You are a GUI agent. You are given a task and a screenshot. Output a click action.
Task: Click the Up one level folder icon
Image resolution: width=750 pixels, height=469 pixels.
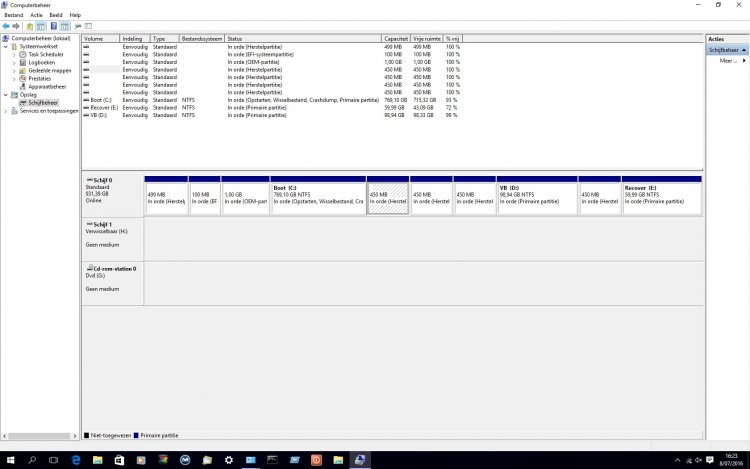[30, 26]
